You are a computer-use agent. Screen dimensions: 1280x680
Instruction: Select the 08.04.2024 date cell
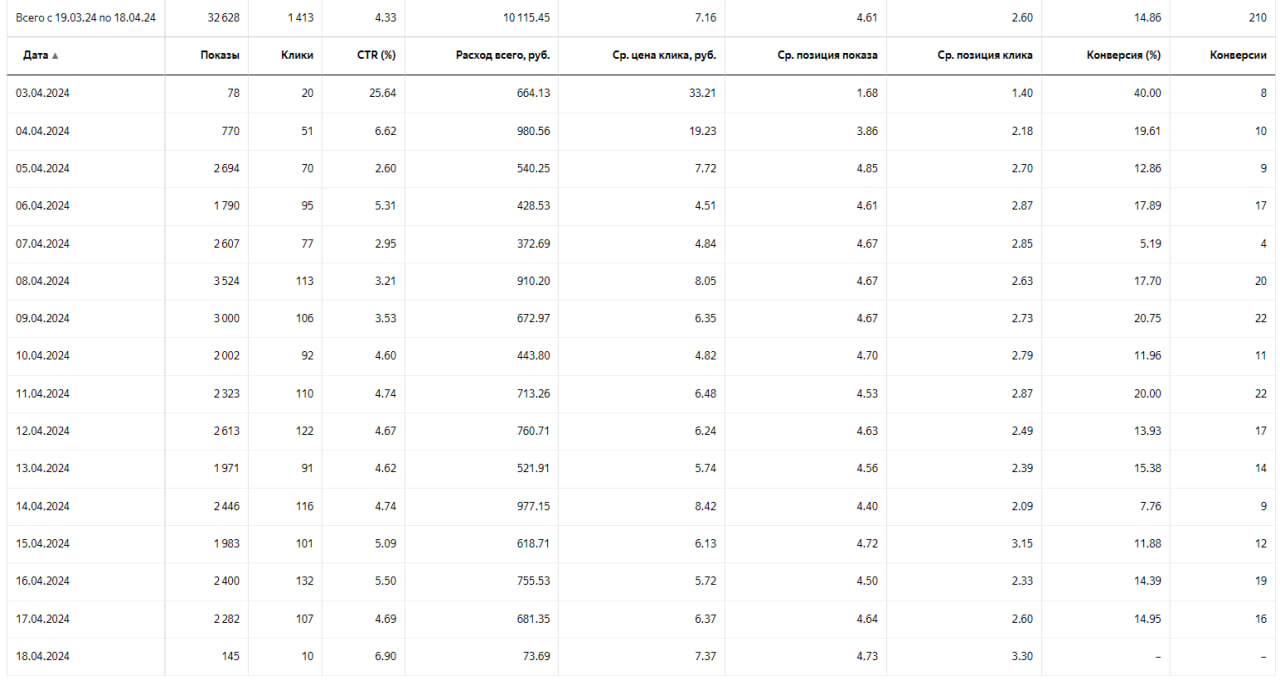[x=43, y=281]
